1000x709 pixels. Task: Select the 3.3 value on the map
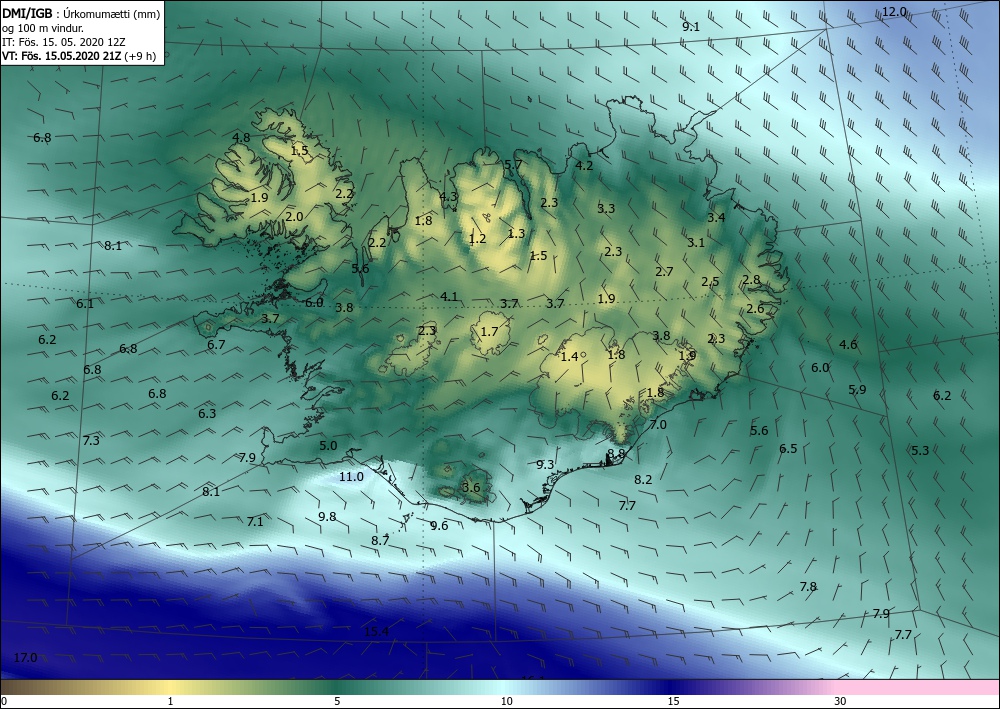click(x=606, y=208)
